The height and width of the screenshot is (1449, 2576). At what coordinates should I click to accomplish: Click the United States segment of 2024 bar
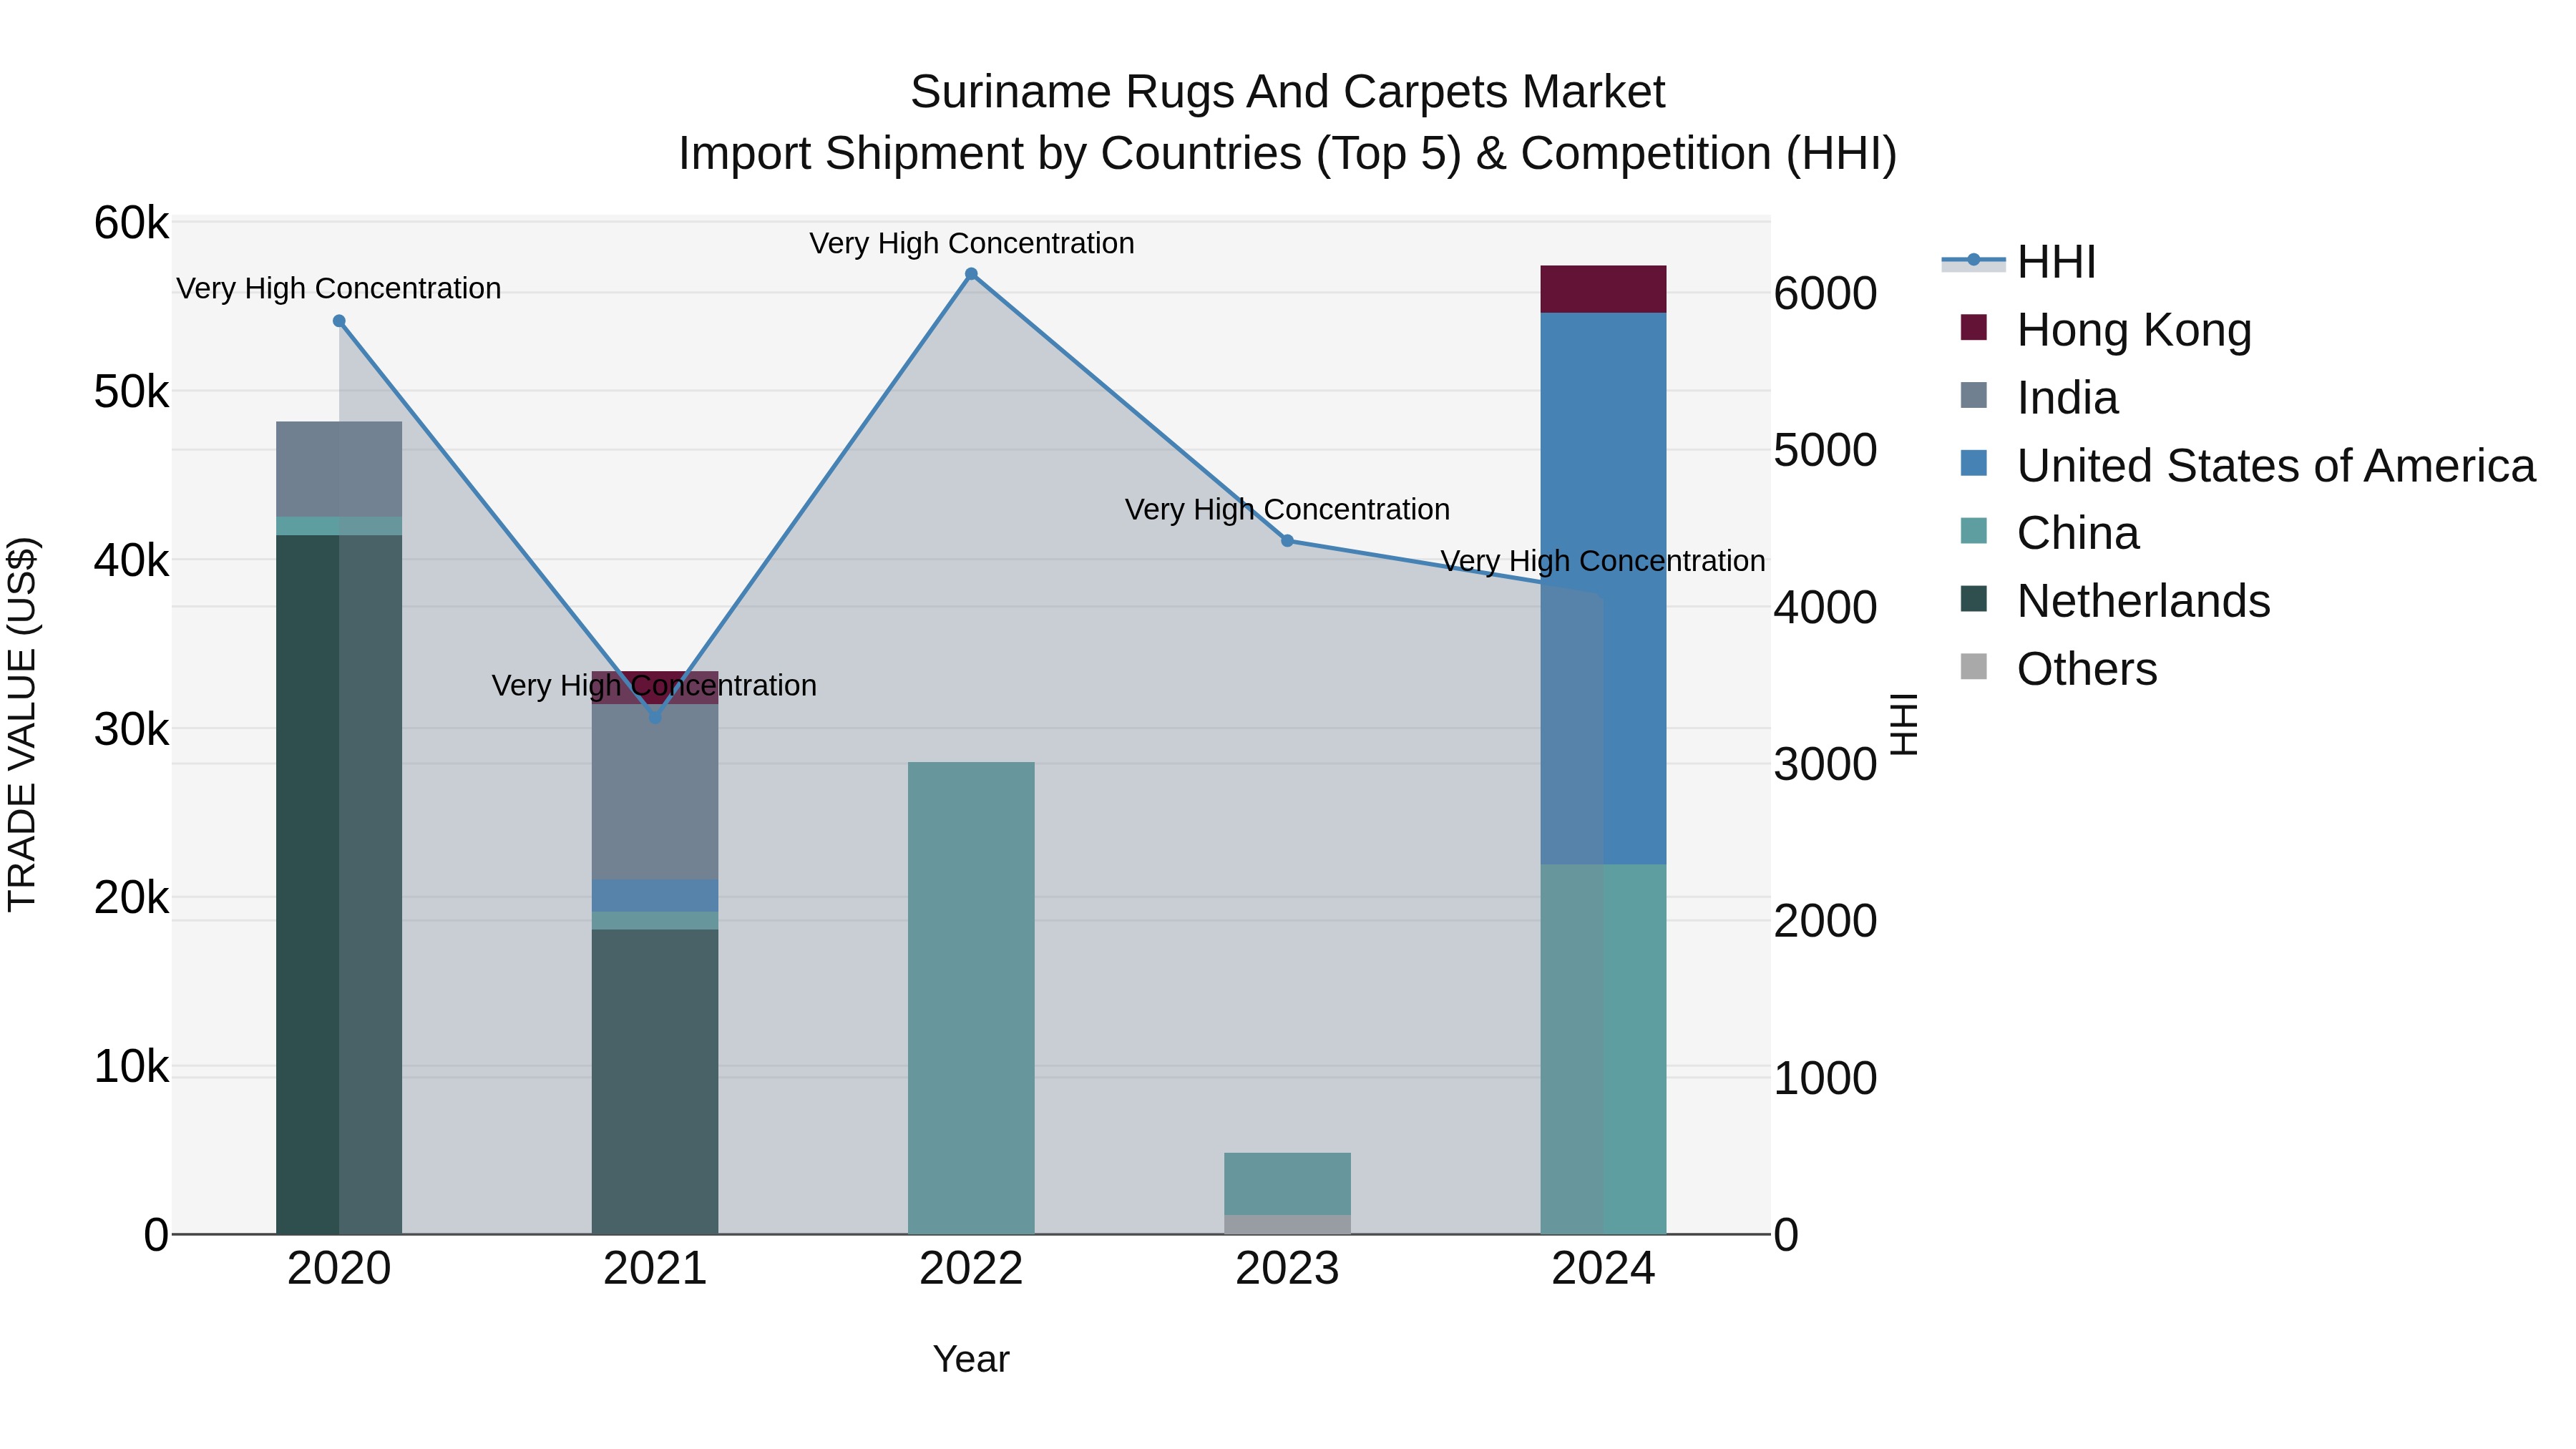coord(1603,588)
